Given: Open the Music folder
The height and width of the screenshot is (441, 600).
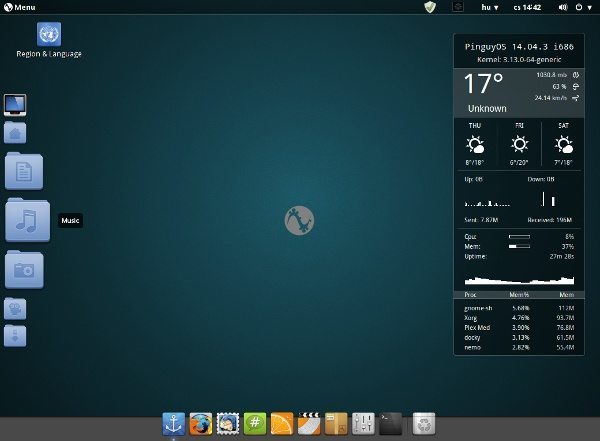Looking at the screenshot, I should click(x=27, y=220).
